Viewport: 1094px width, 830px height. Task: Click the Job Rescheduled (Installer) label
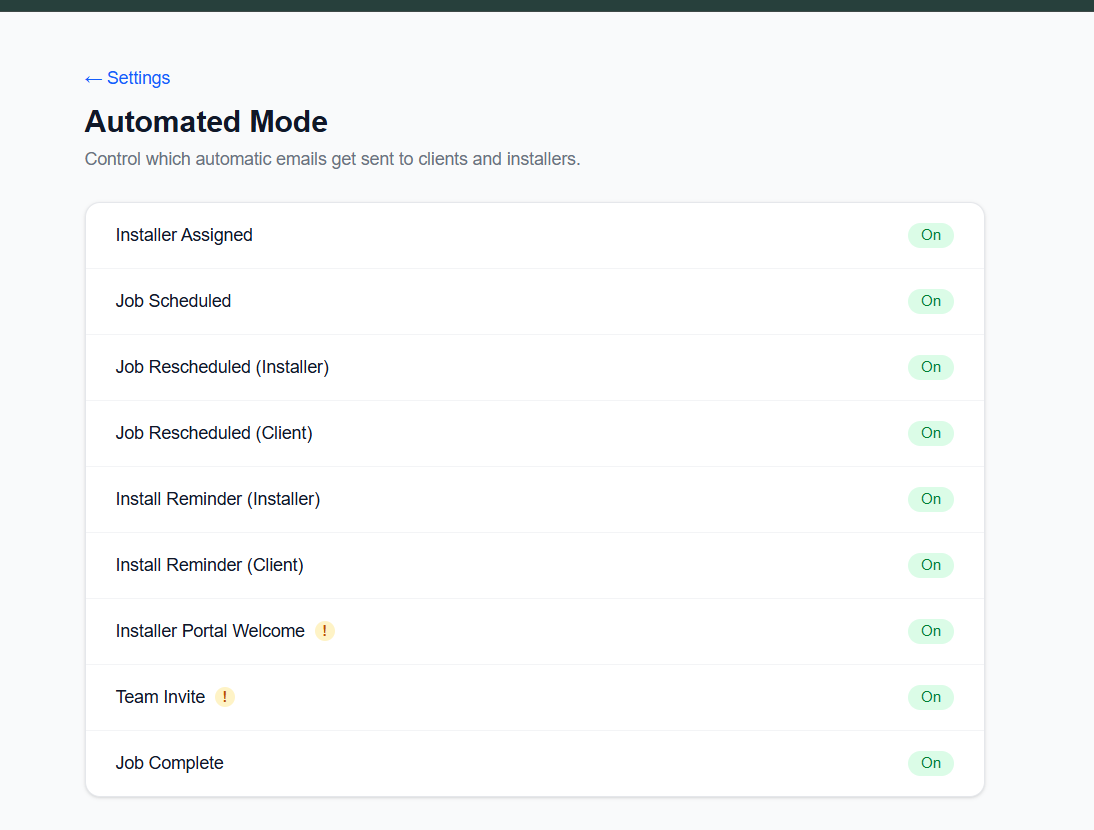pos(222,367)
